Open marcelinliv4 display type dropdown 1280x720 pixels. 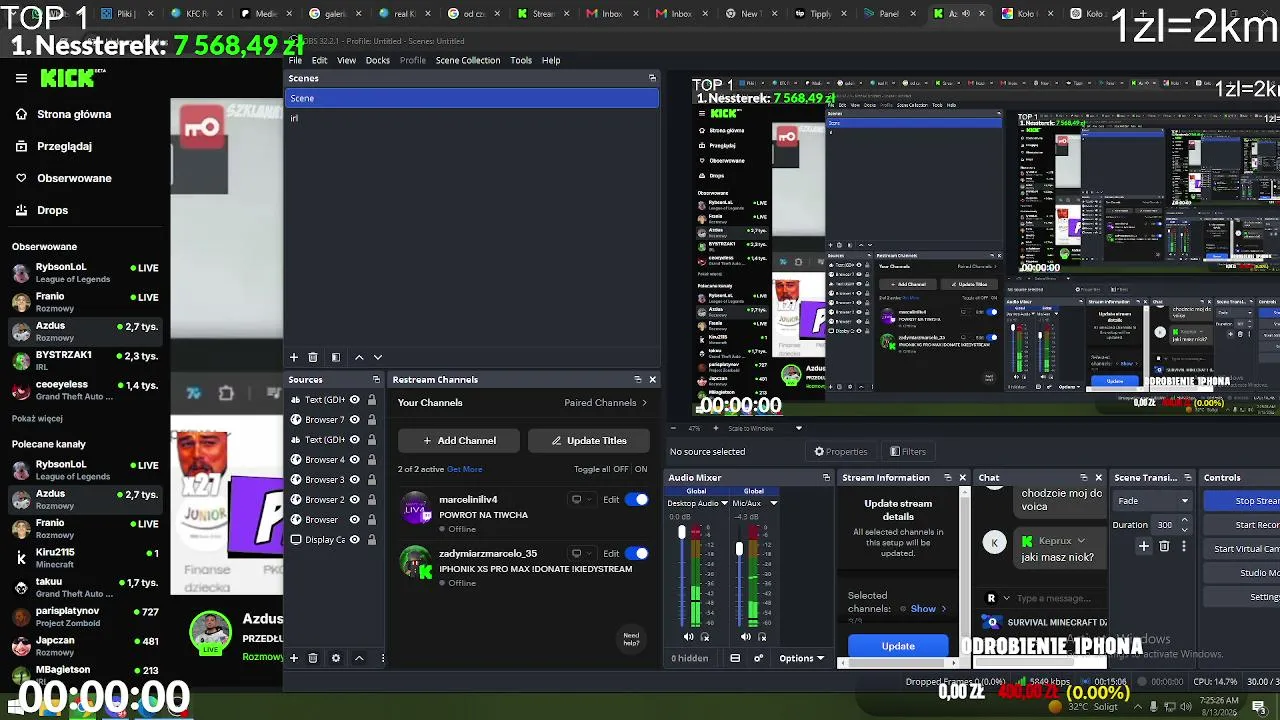point(580,500)
